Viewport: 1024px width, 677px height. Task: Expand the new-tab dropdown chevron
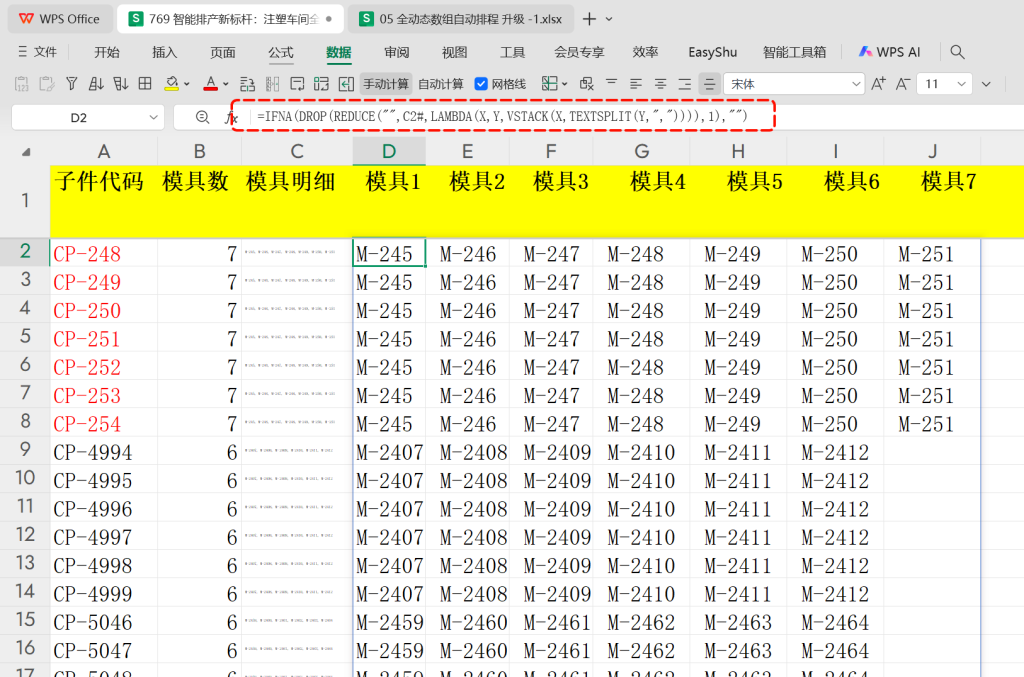point(609,20)
